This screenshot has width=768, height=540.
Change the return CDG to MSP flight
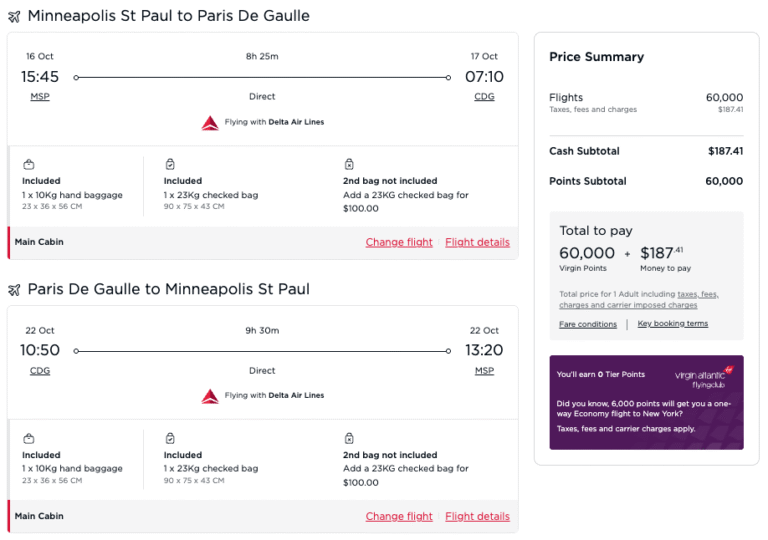click(399, 516)
